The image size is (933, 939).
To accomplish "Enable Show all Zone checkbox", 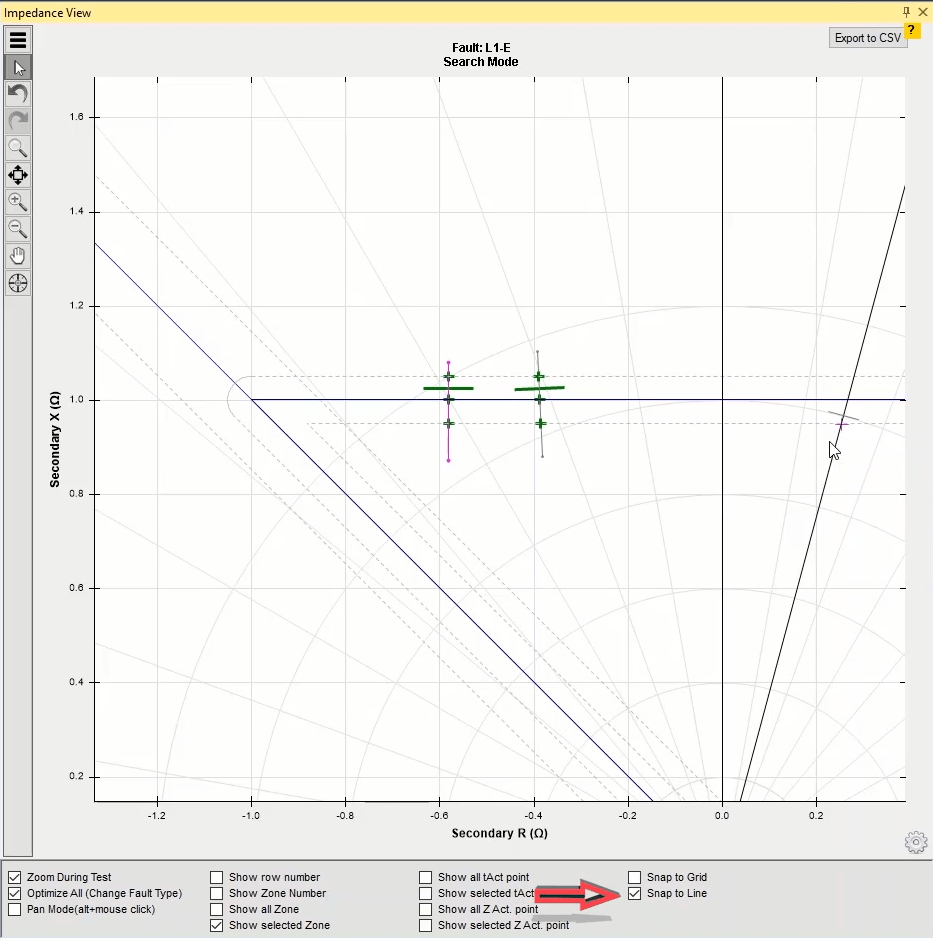I will point(217,909).
